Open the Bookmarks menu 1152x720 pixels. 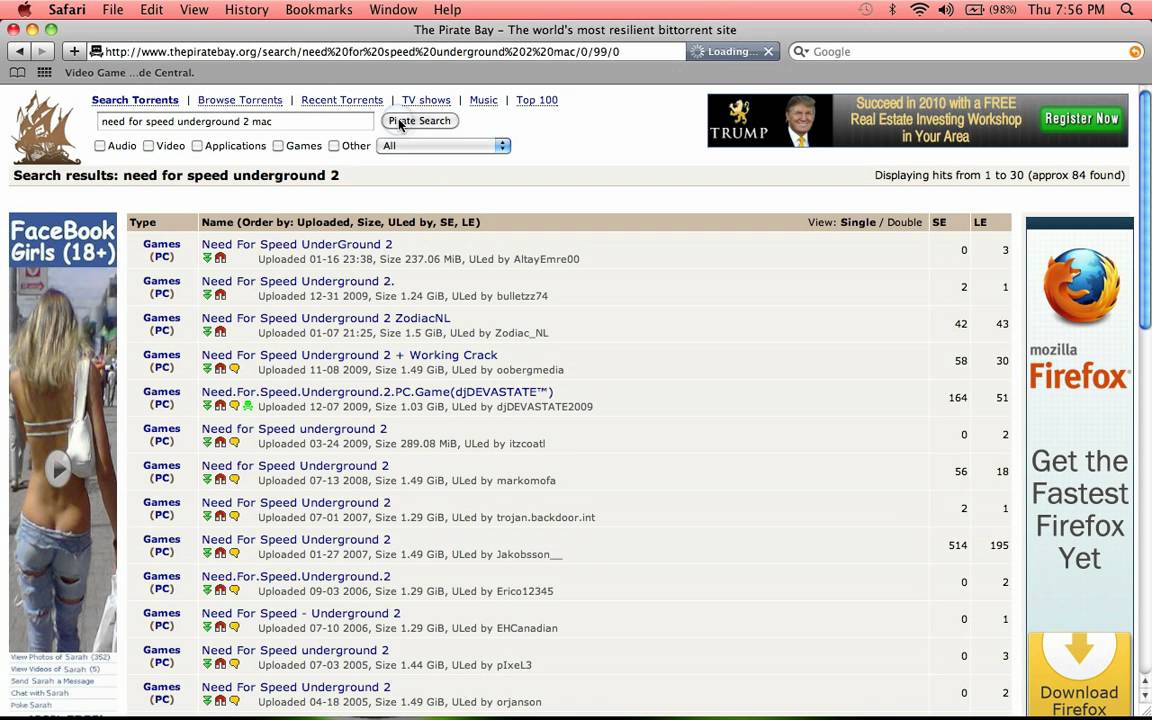click(x=319, y=10)
